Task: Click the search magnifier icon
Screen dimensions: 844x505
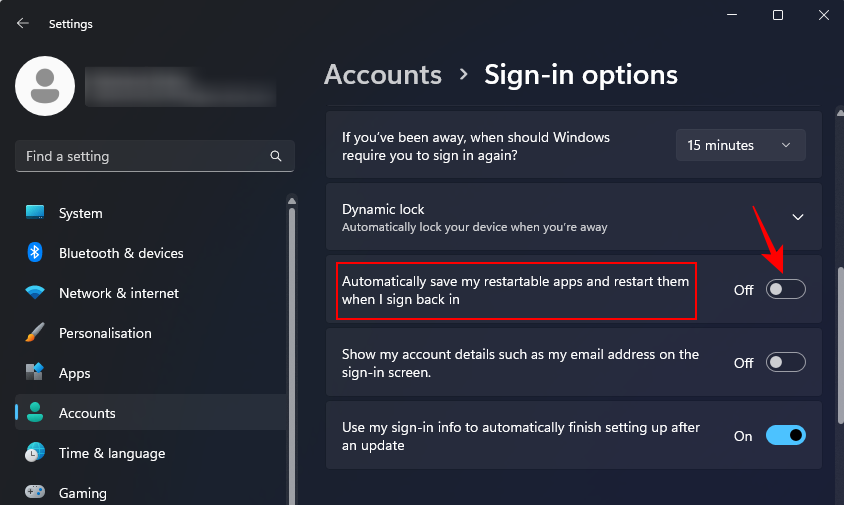Action: point(276,157)
